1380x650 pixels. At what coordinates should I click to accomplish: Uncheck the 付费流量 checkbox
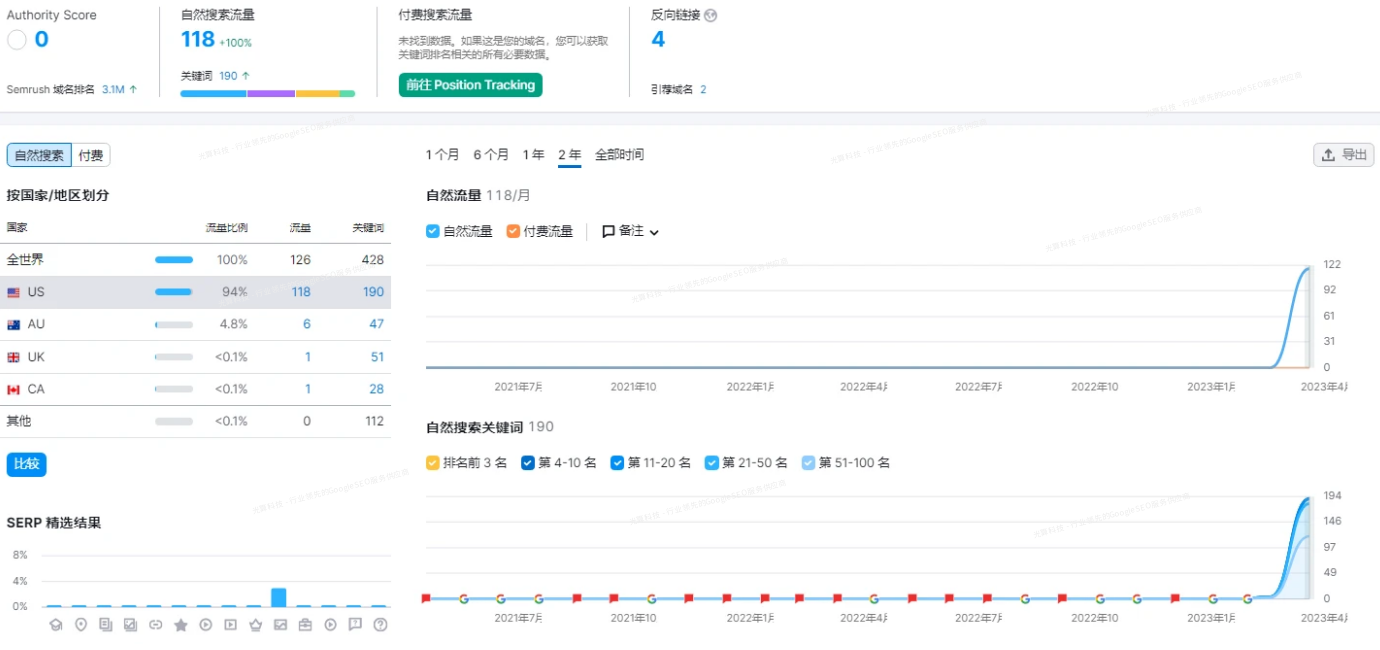[514, 231]
